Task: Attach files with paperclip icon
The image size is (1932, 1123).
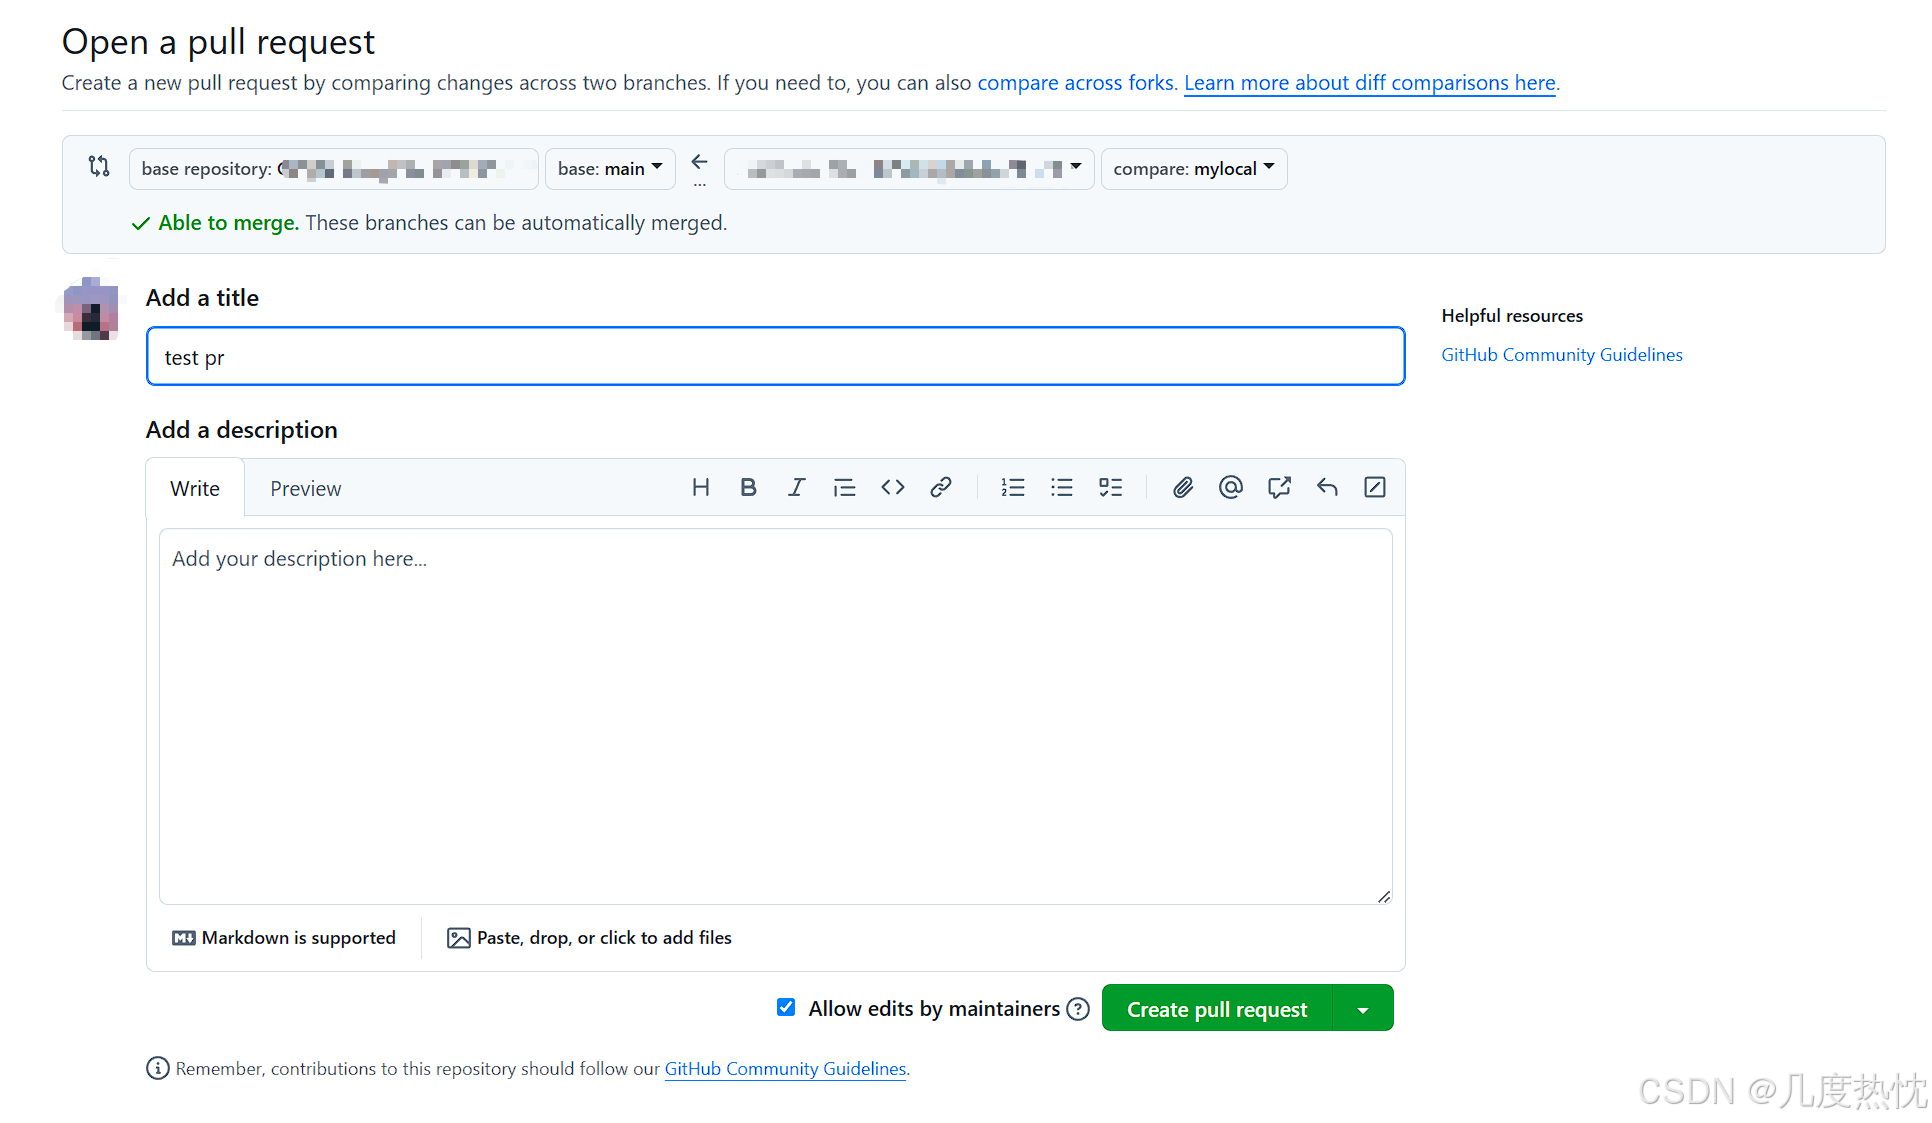Action: pos(1183,487)
